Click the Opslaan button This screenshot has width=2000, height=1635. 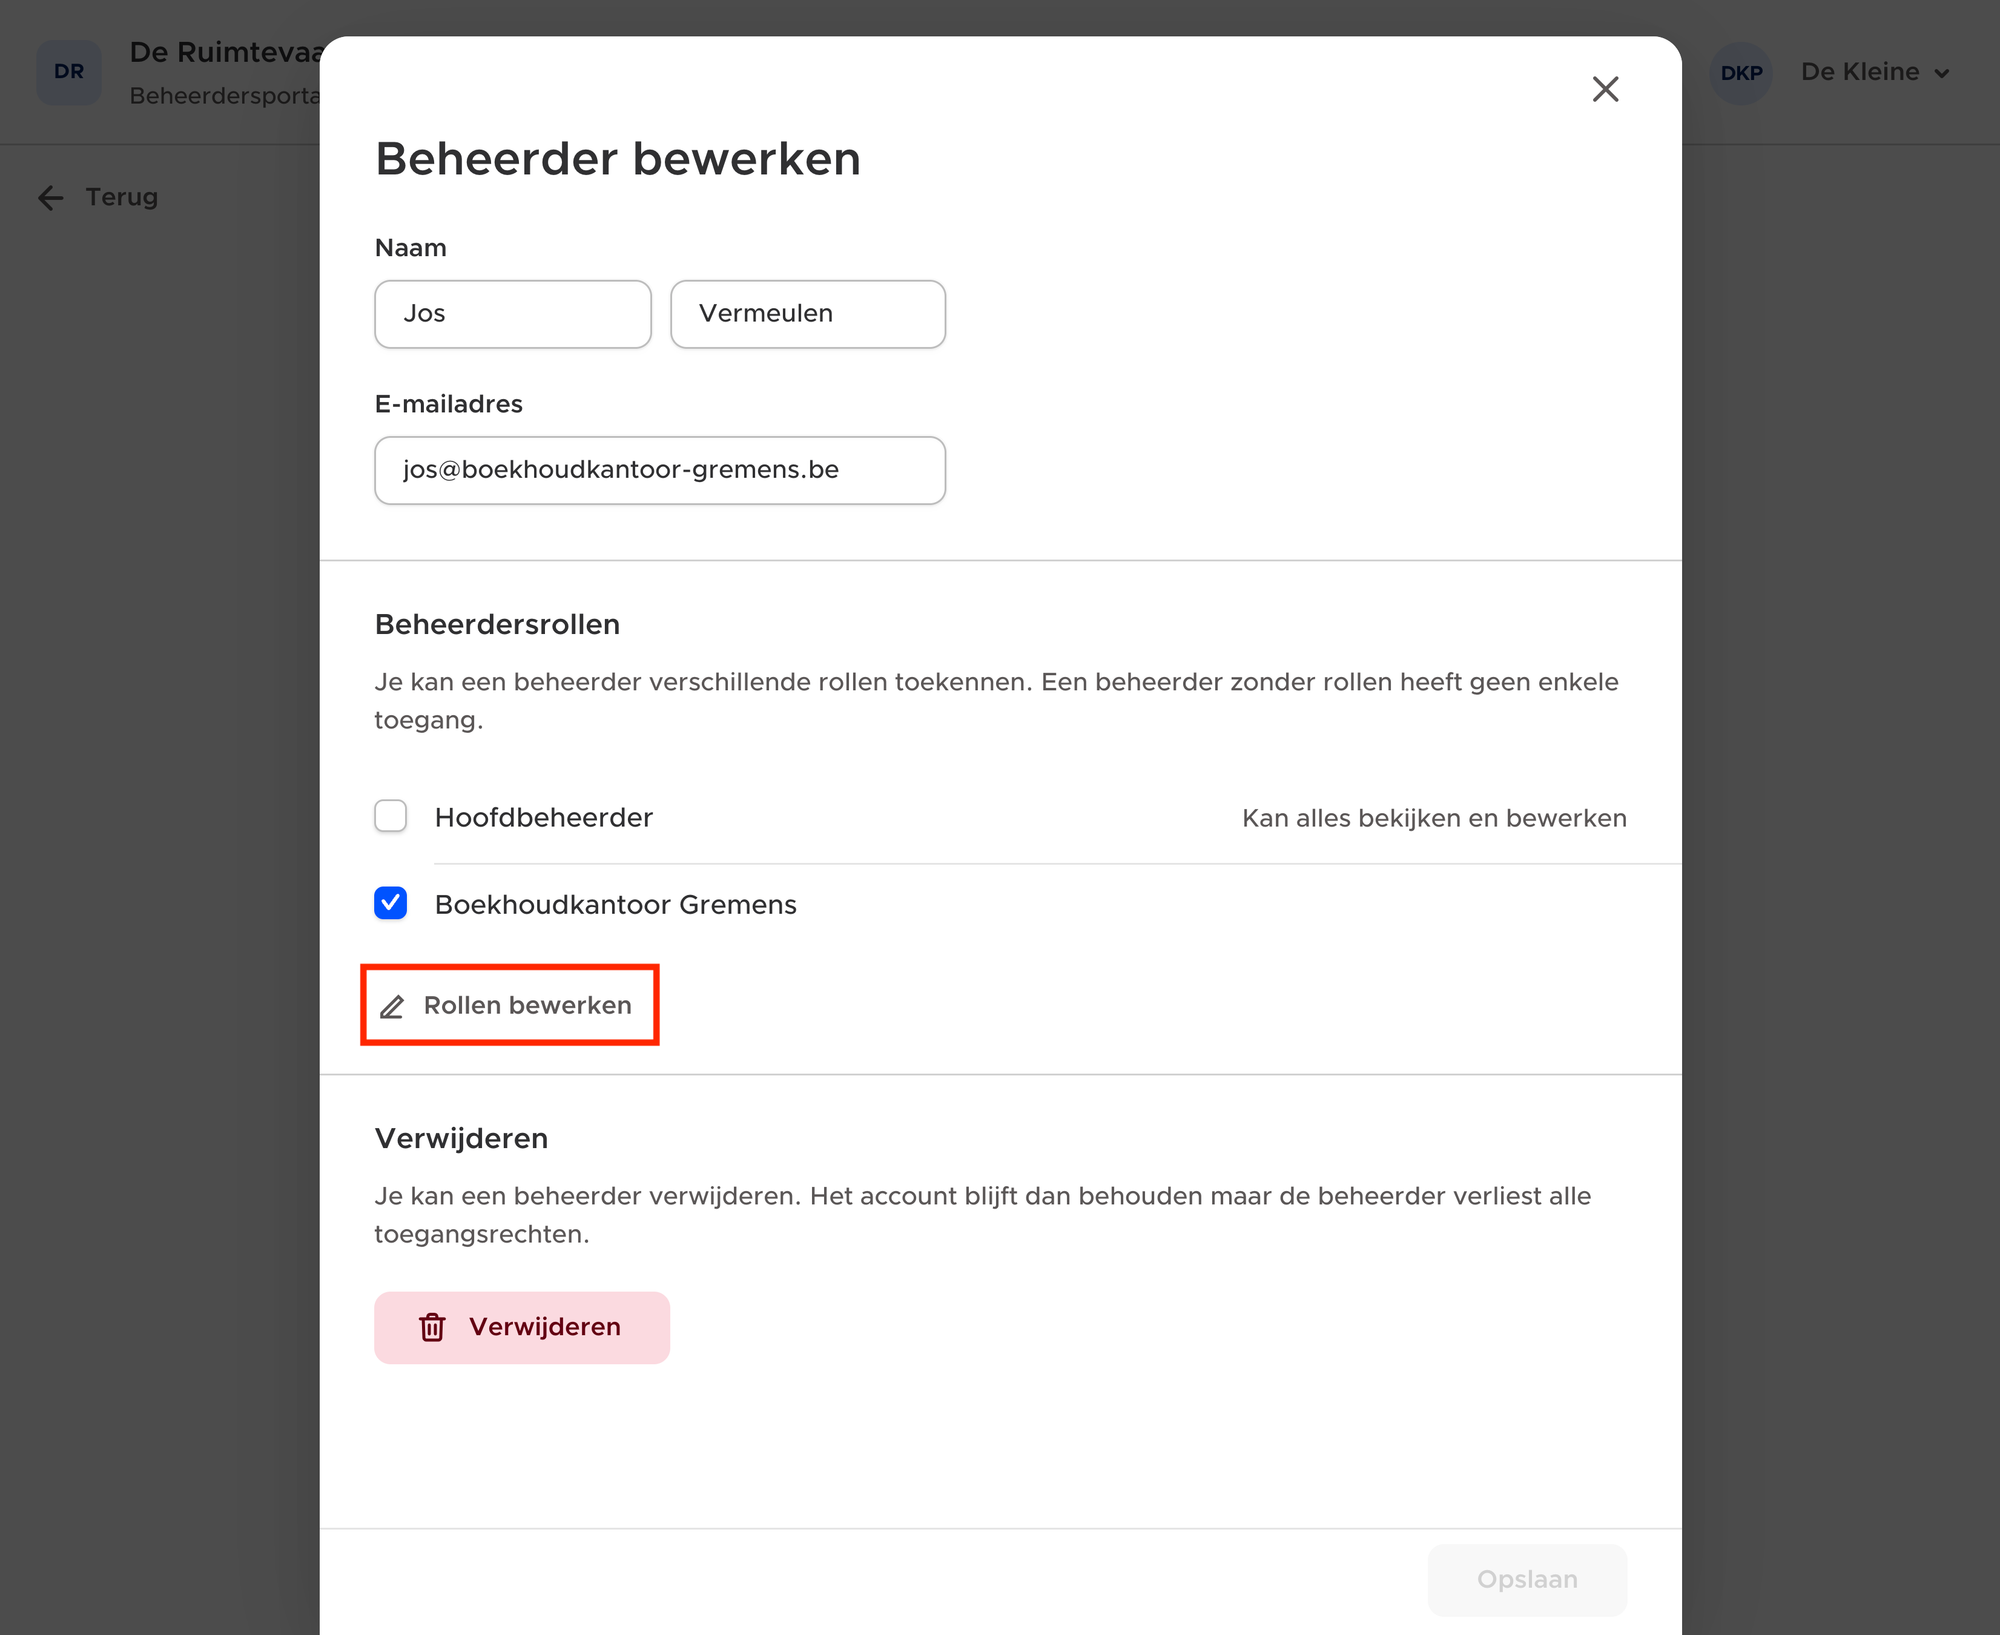coord(1527,1579)
